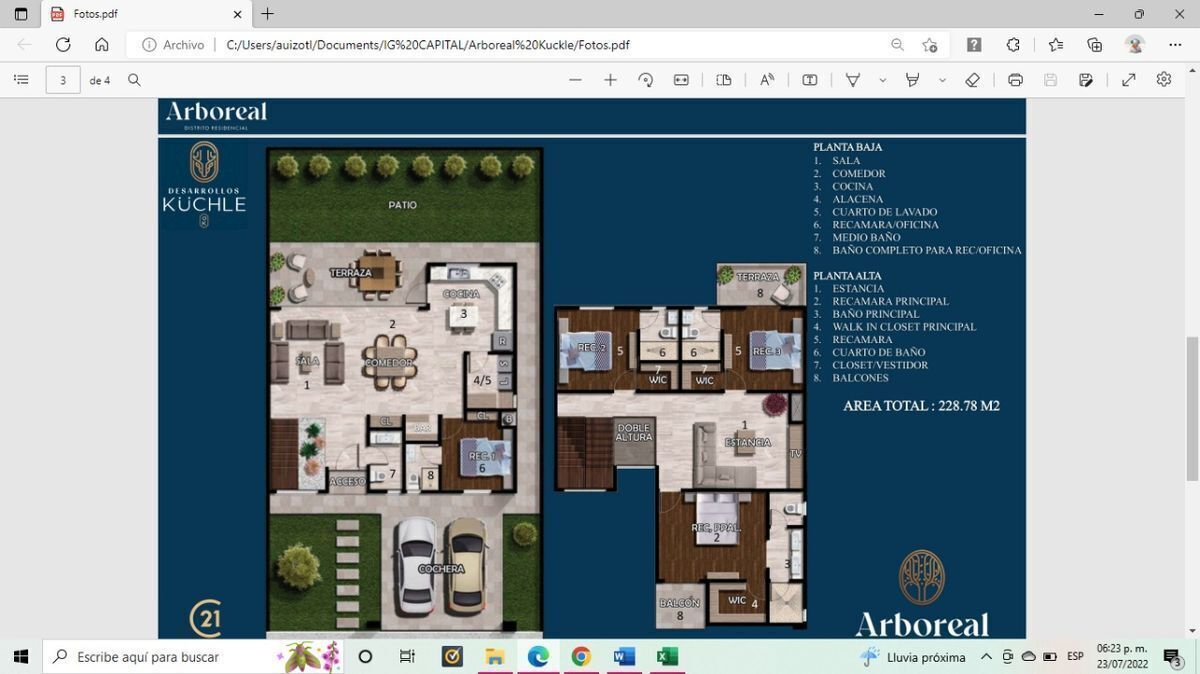
Task: Open Collections panel
Action: (1095, 45)
